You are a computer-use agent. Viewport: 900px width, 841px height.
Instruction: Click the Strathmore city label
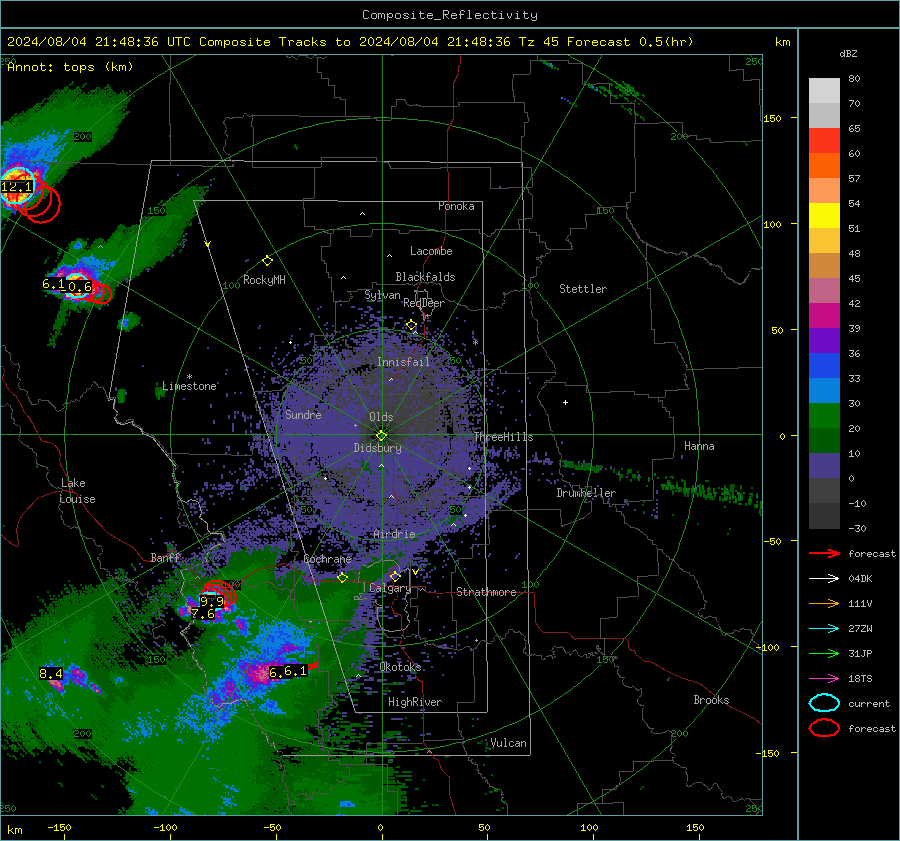tap(486, 592)
